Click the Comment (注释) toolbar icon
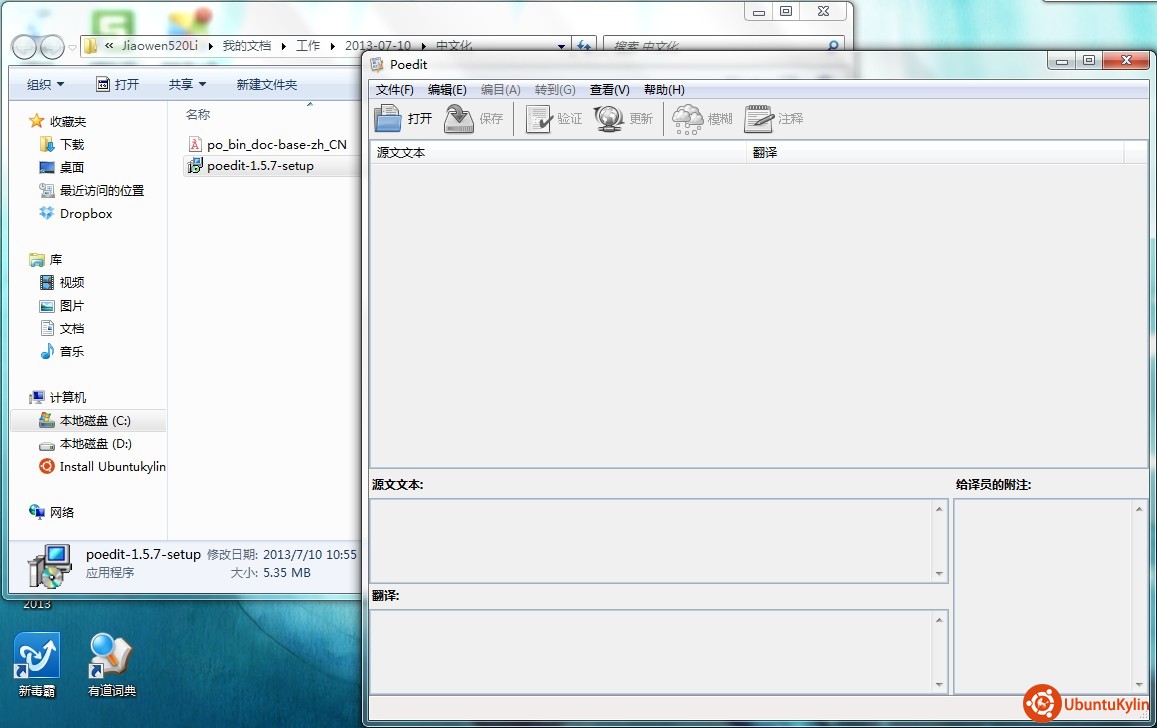 click(x=759, y=119)
